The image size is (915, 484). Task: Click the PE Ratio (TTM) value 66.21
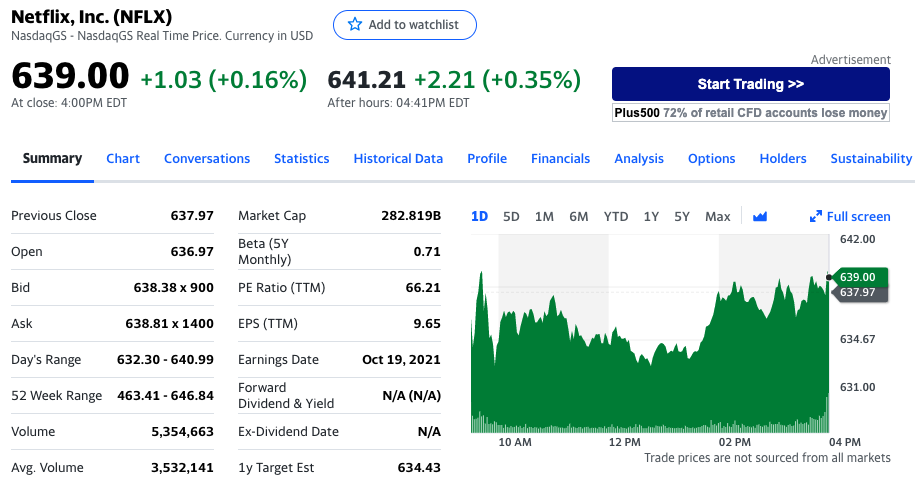[423, 288]
